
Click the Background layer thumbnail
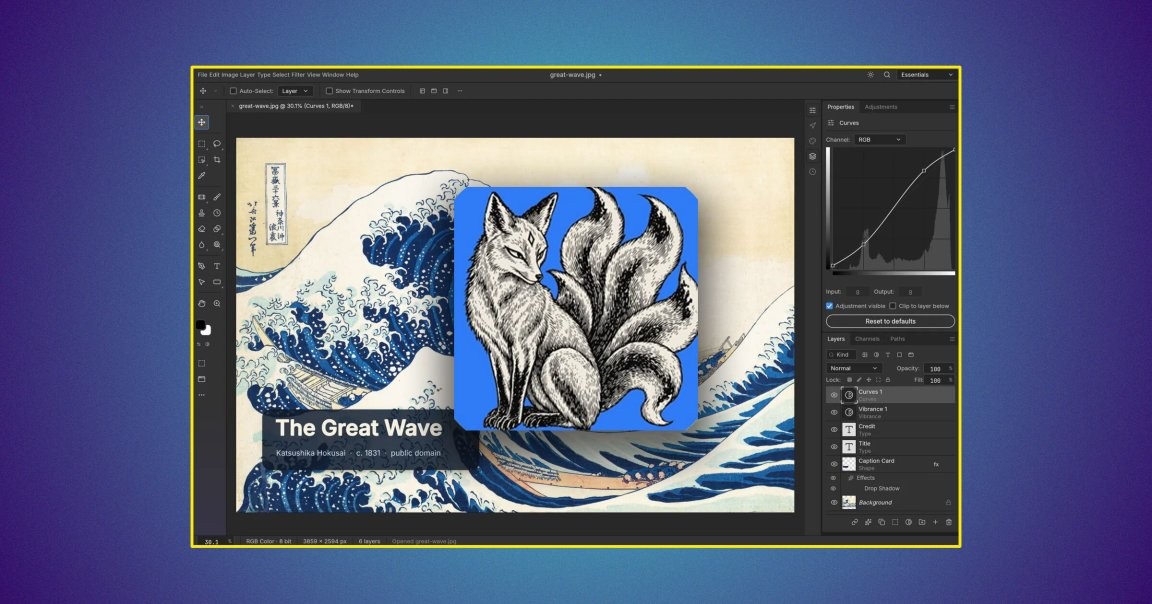[x=849, y=503]
